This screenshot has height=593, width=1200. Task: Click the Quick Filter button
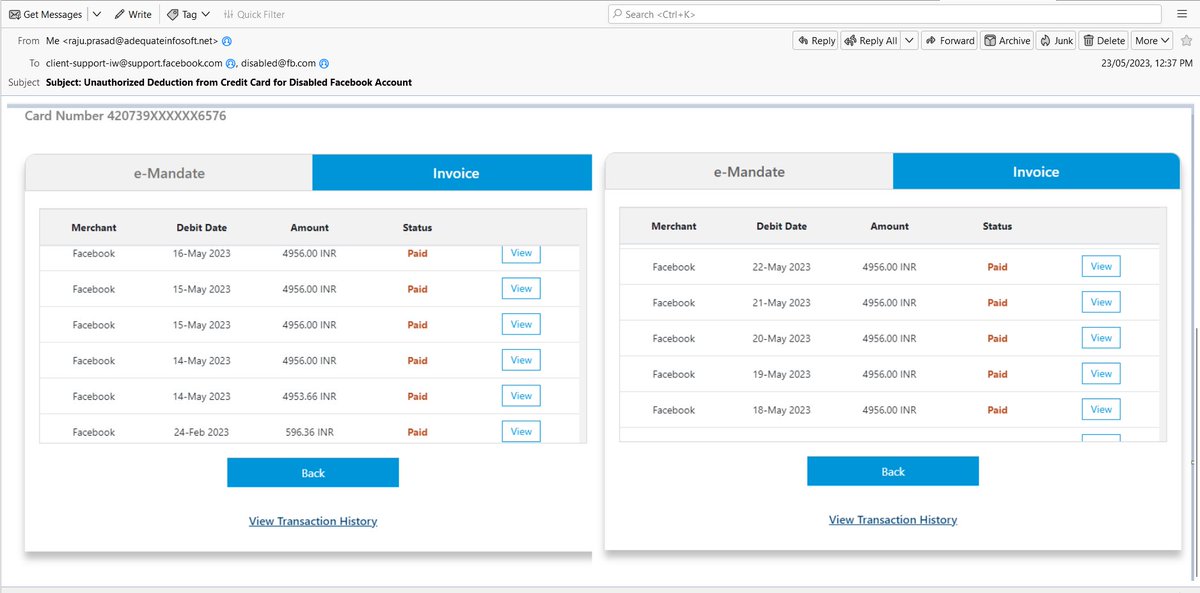tap(254, 15)
